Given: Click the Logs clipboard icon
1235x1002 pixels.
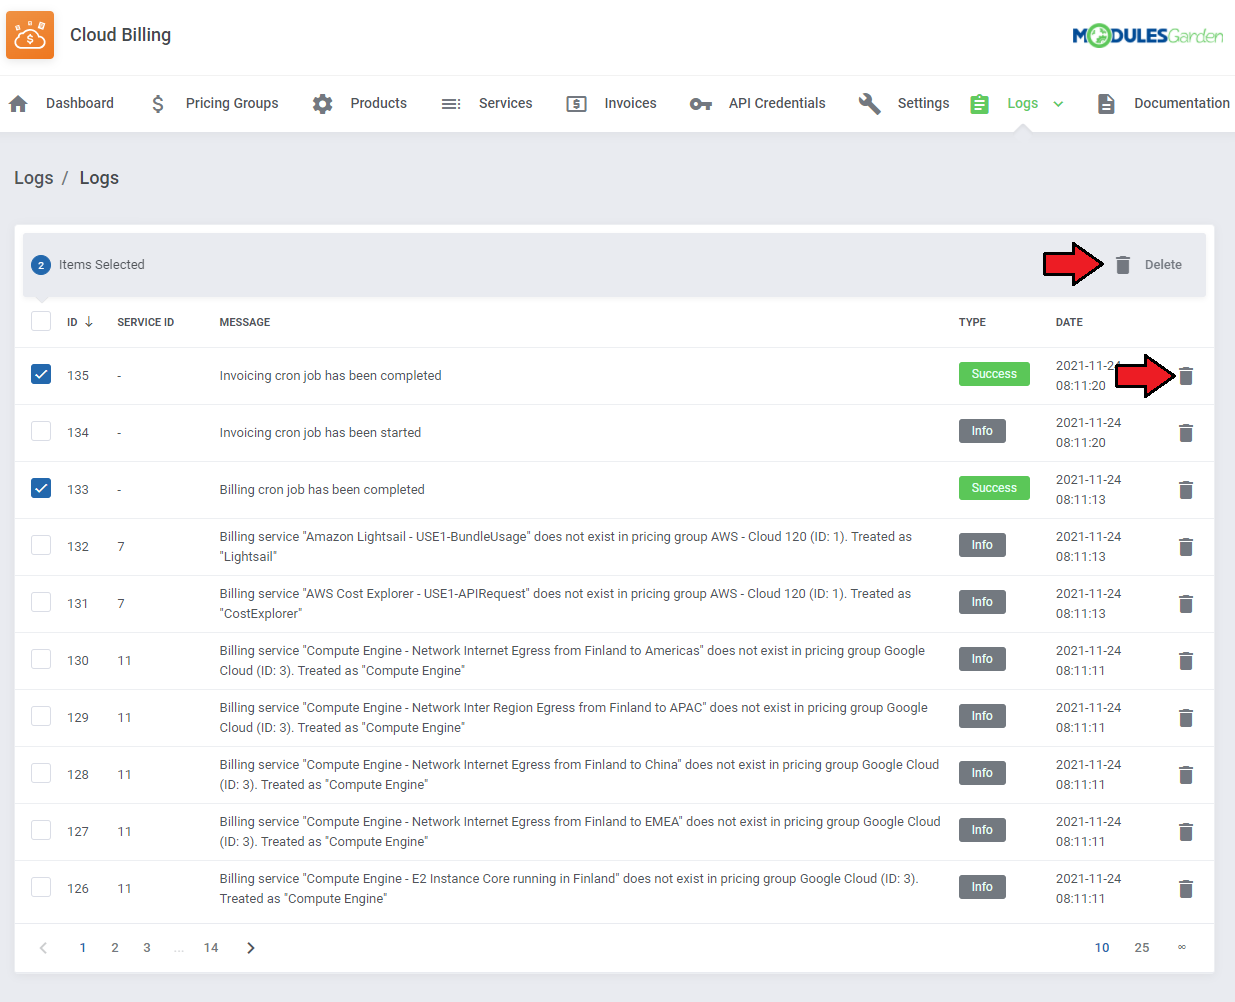Looking at the screenshot, I should (x=980, y=103).
